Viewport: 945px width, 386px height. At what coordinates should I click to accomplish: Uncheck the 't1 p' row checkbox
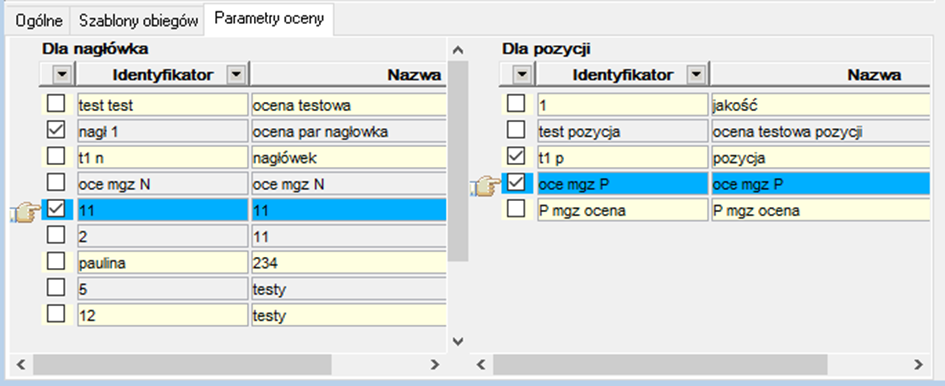click(516, 157)
